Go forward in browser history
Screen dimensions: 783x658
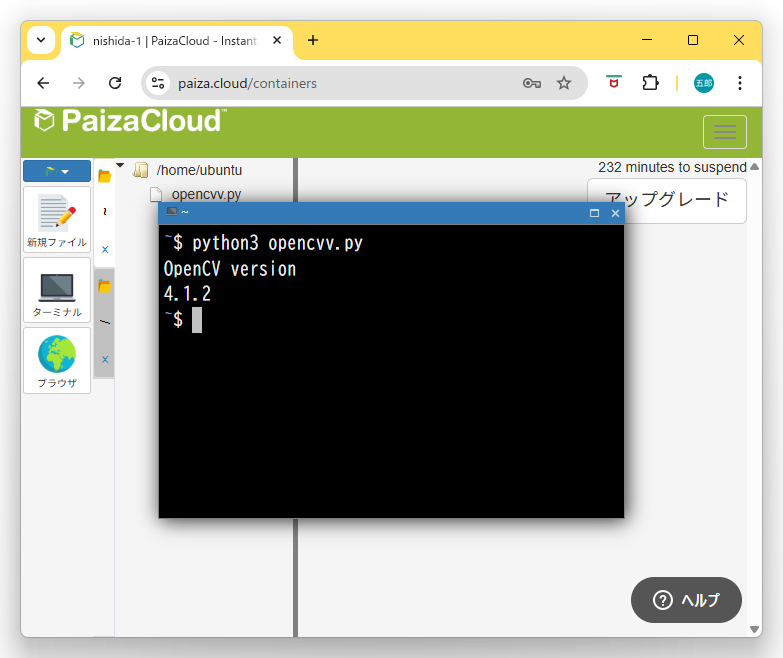click(79, 83)
